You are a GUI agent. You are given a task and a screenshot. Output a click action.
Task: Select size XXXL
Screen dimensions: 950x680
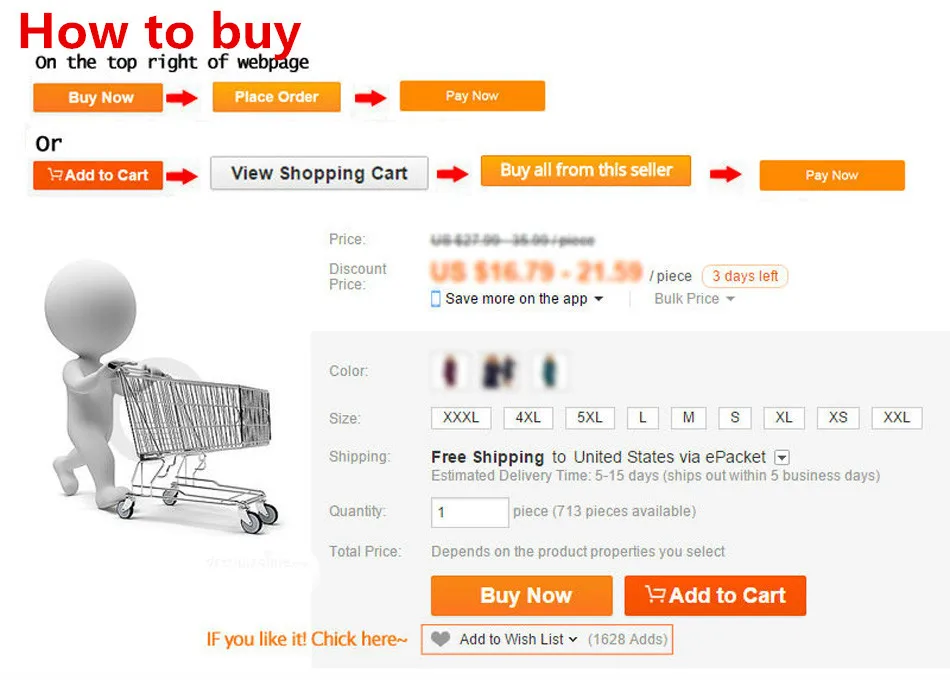coord(461,418)
